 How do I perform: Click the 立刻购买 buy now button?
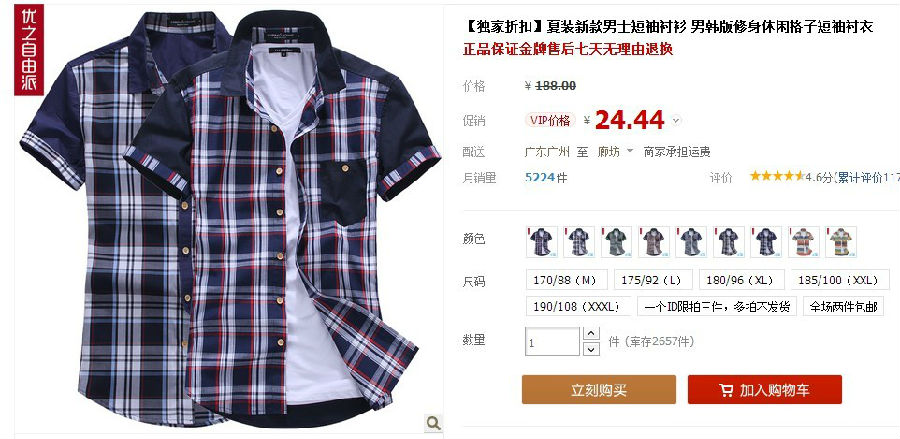click(599, 390)
